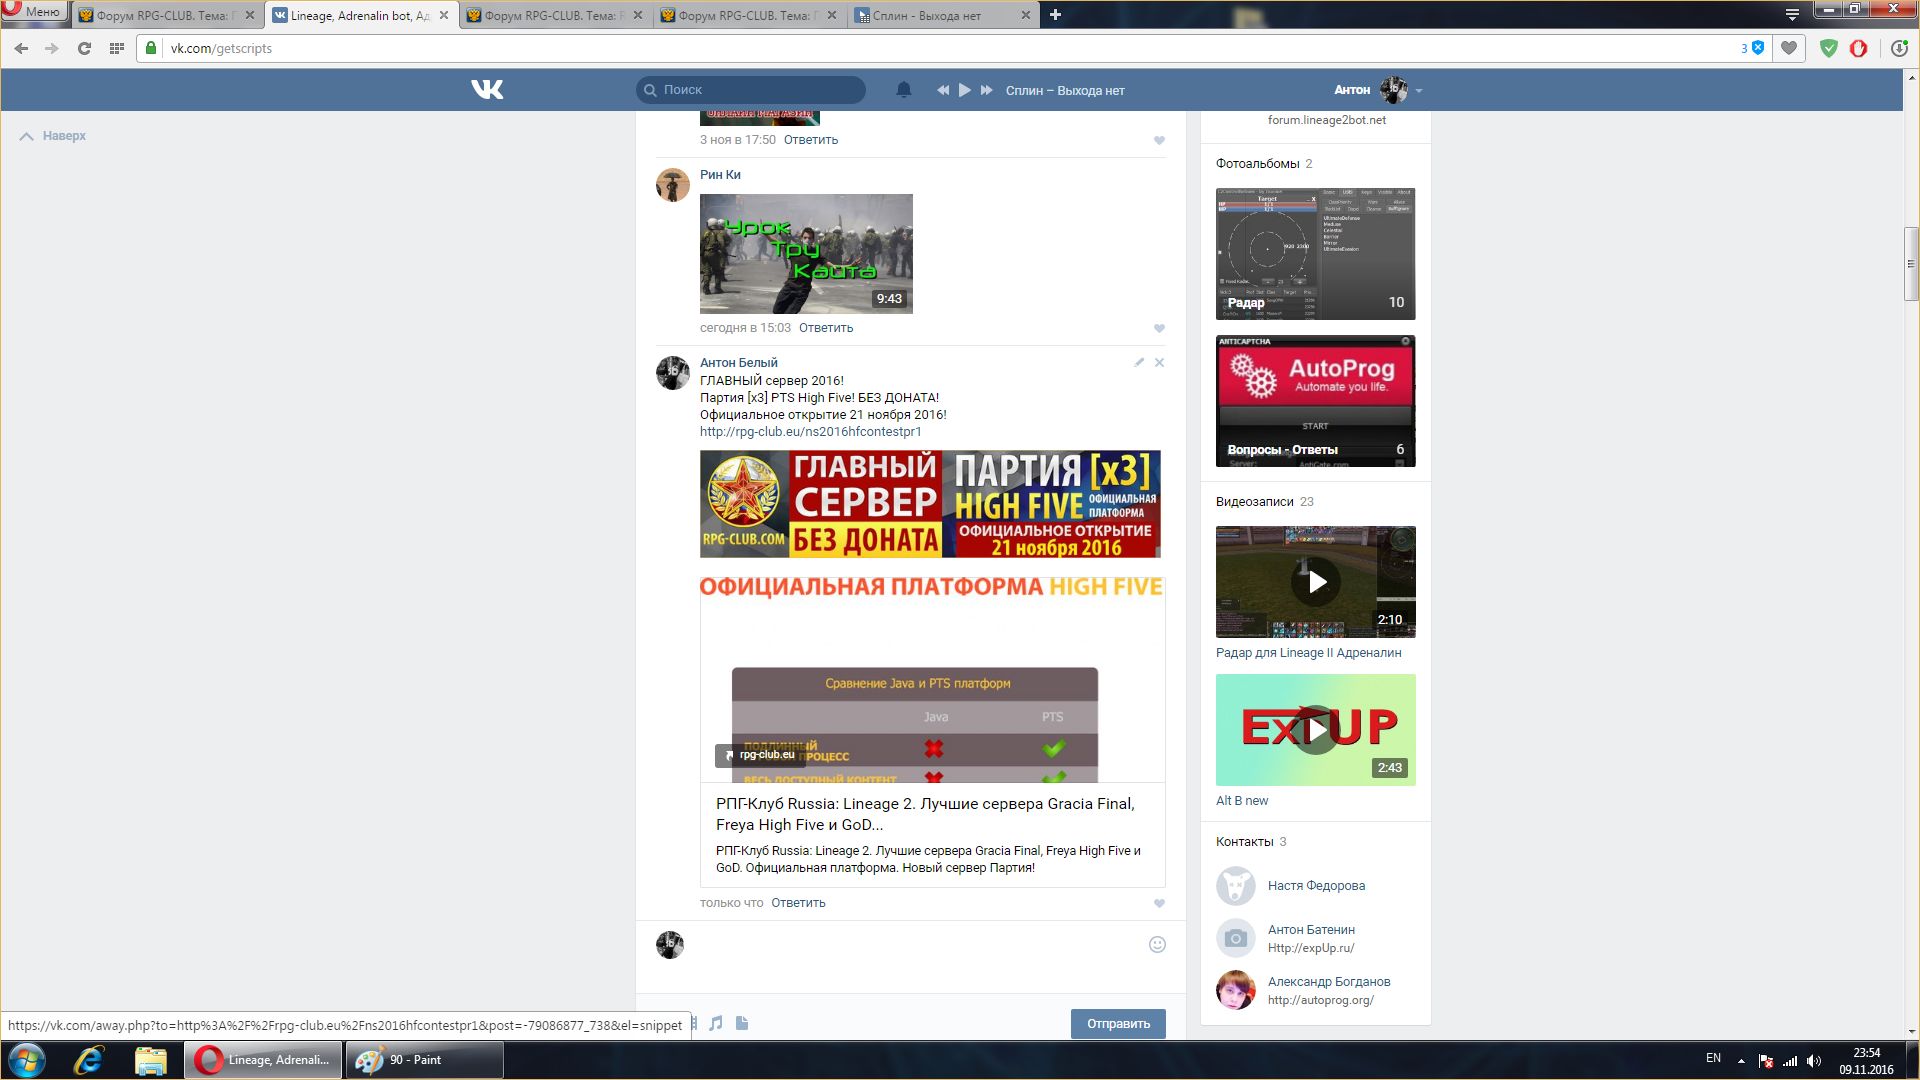1920x1080 pixels.
Task: Play the Радар для Lineage II video
Action: [x=1315, y=582]
